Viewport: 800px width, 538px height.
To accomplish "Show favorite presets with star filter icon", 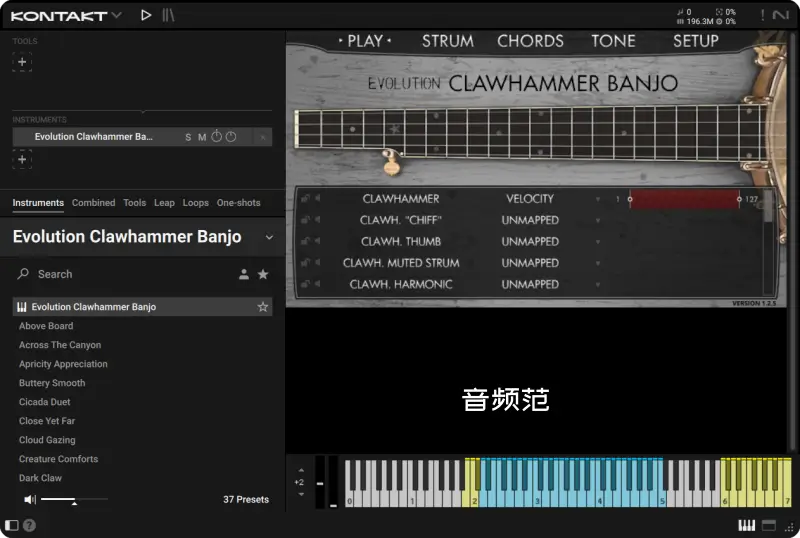I will 263,274.
